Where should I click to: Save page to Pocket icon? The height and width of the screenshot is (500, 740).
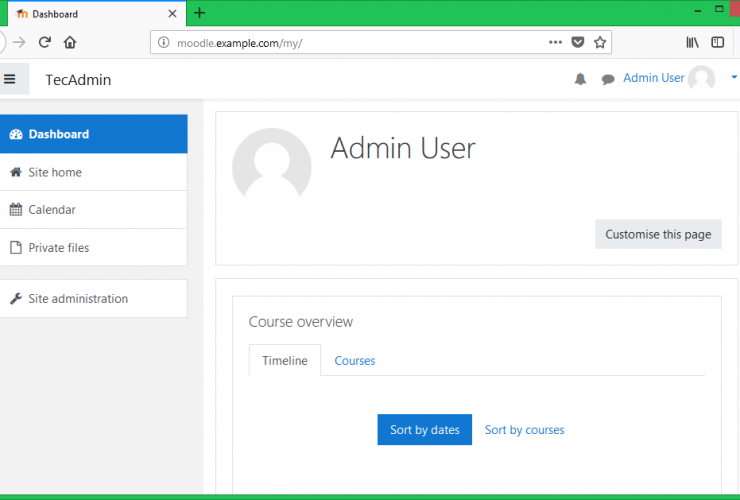coord(578,42)
